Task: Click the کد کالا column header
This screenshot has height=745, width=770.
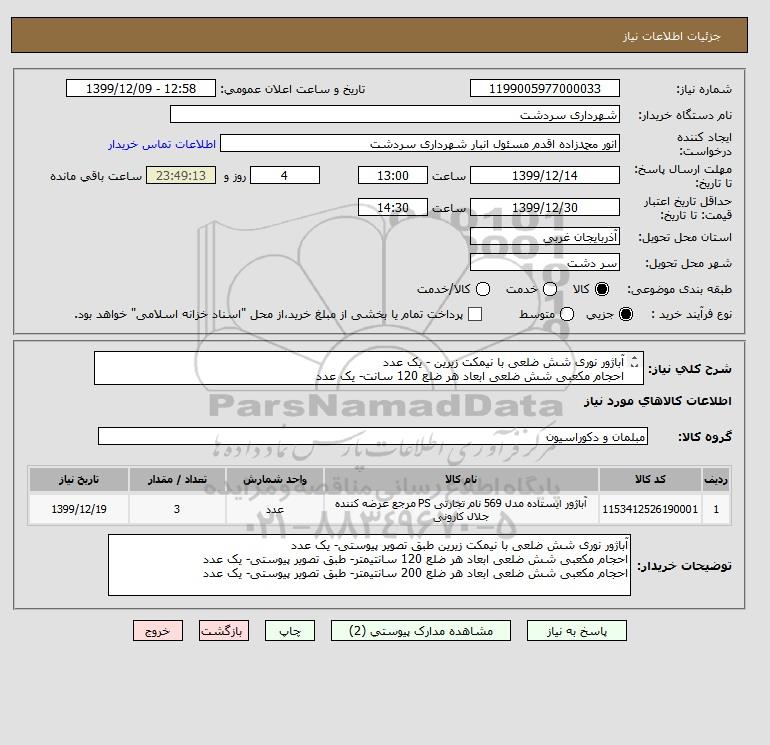Action: coord(650,479)
